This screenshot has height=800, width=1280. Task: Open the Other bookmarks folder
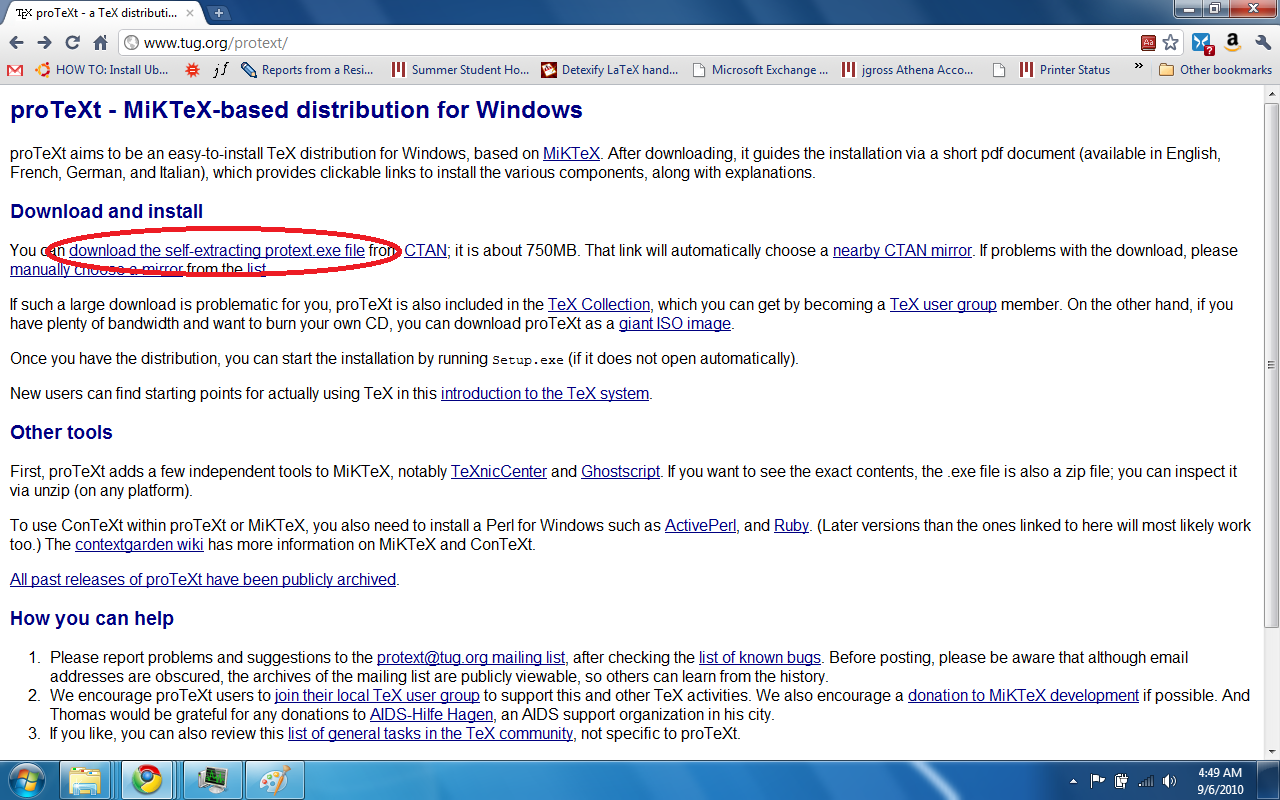1215,70
